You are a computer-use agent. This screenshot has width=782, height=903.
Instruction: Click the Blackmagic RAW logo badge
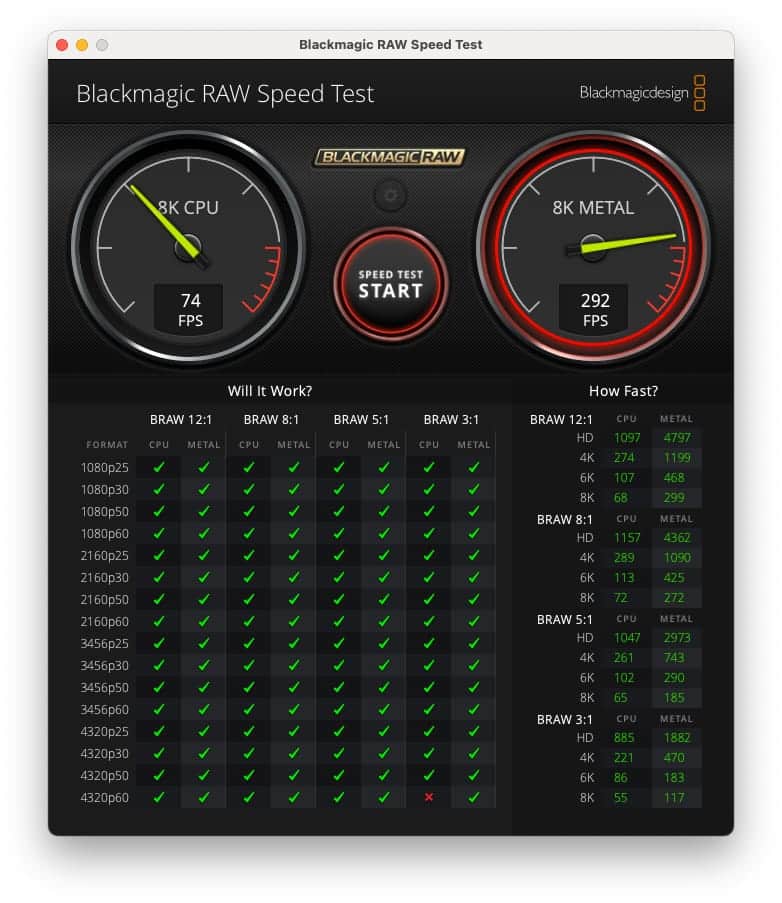[390, 157]
